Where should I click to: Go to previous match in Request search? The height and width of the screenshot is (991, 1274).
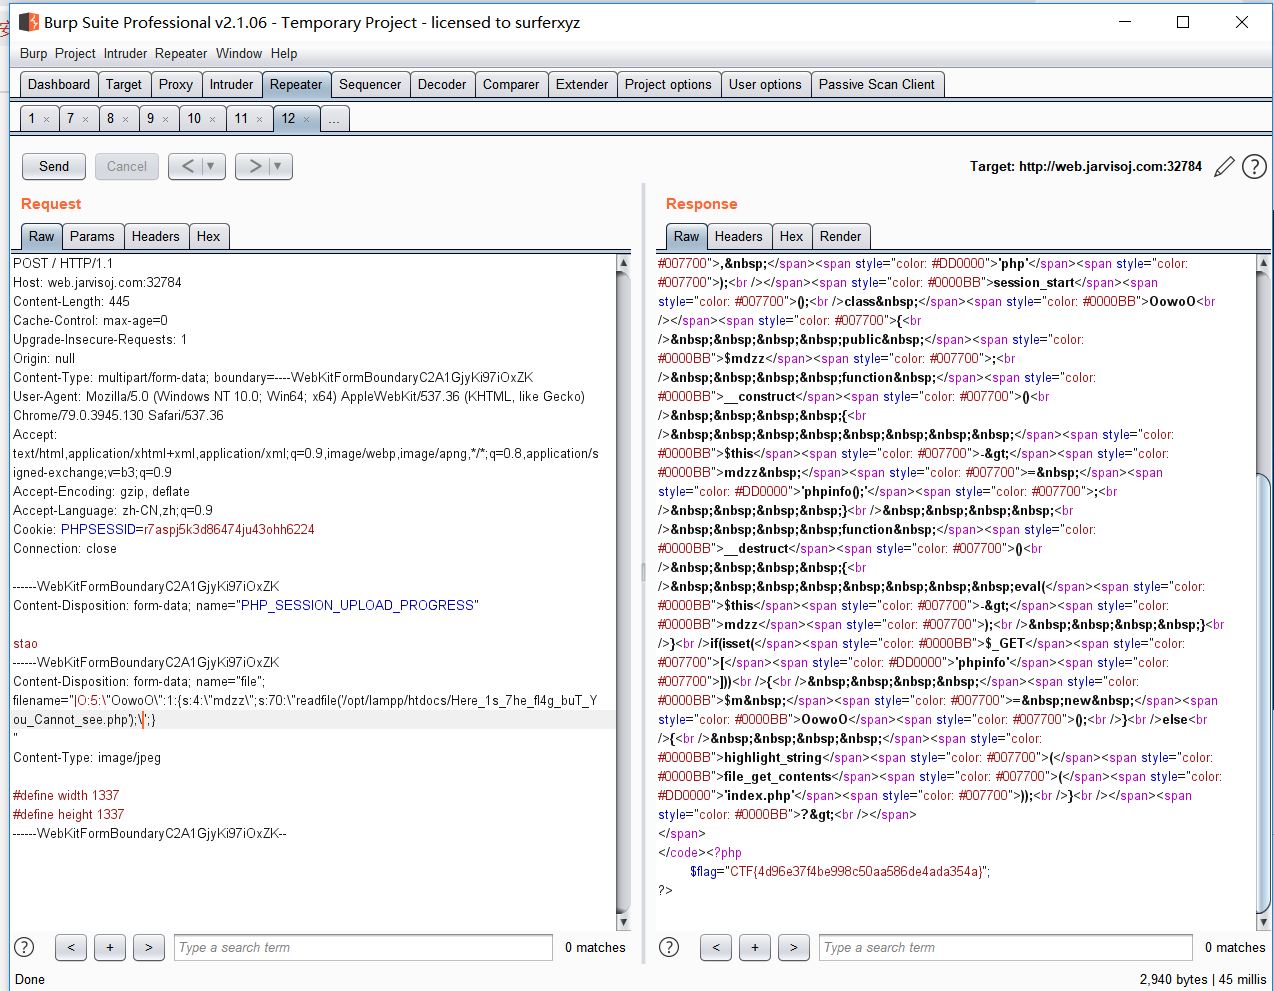pos(71,947)
